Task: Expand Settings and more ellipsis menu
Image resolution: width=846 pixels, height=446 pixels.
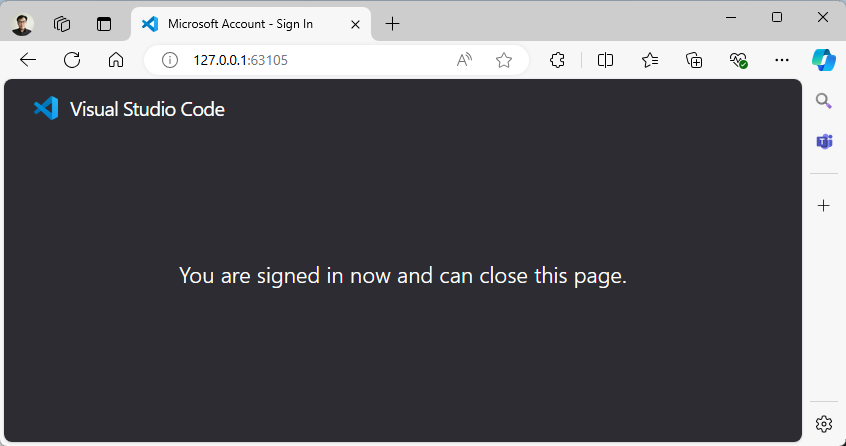Action: pos(782,60)
